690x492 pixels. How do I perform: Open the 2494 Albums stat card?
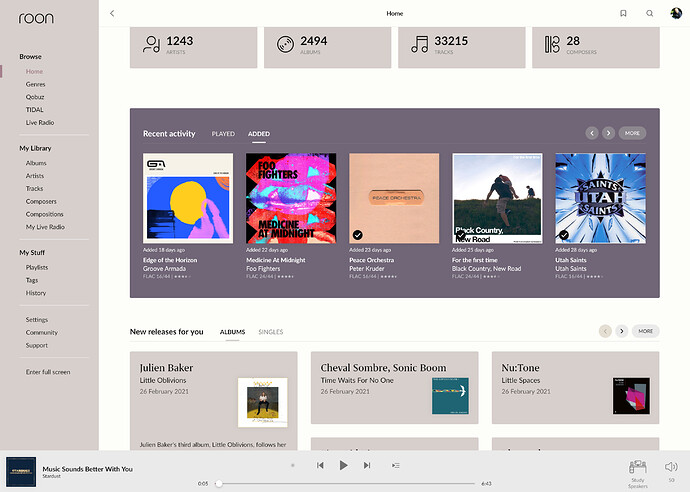(327, 47)
